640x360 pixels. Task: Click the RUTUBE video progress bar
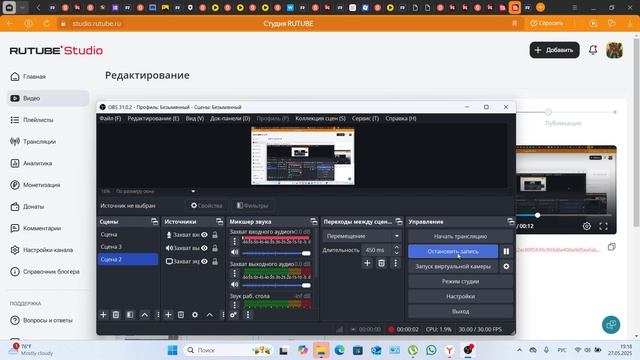click(564, 215)
